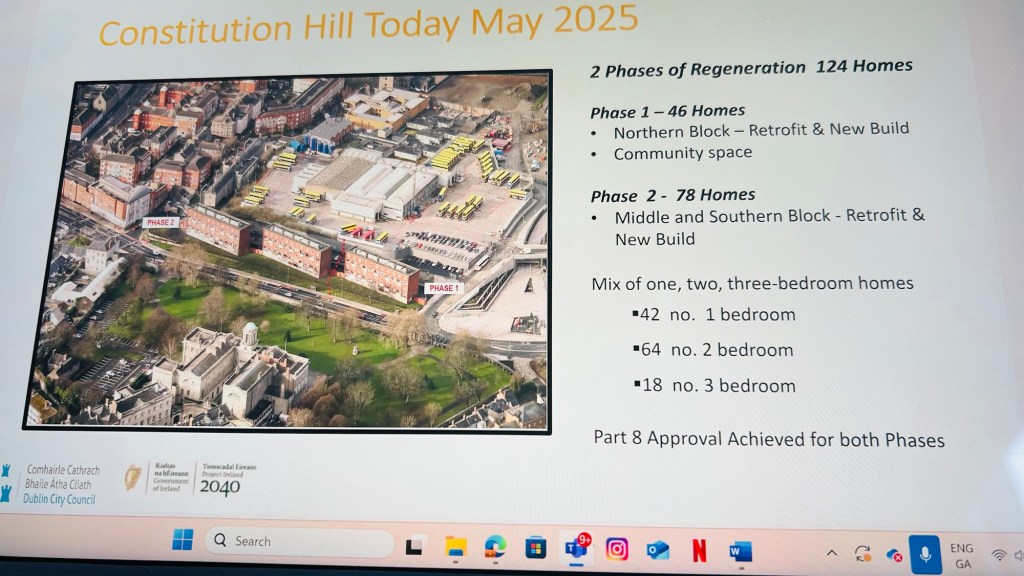Screen dimensions: 1024x576
Task: Expand the hidden system tray icons
Action: pyautogui.click(x=831, y=553)
